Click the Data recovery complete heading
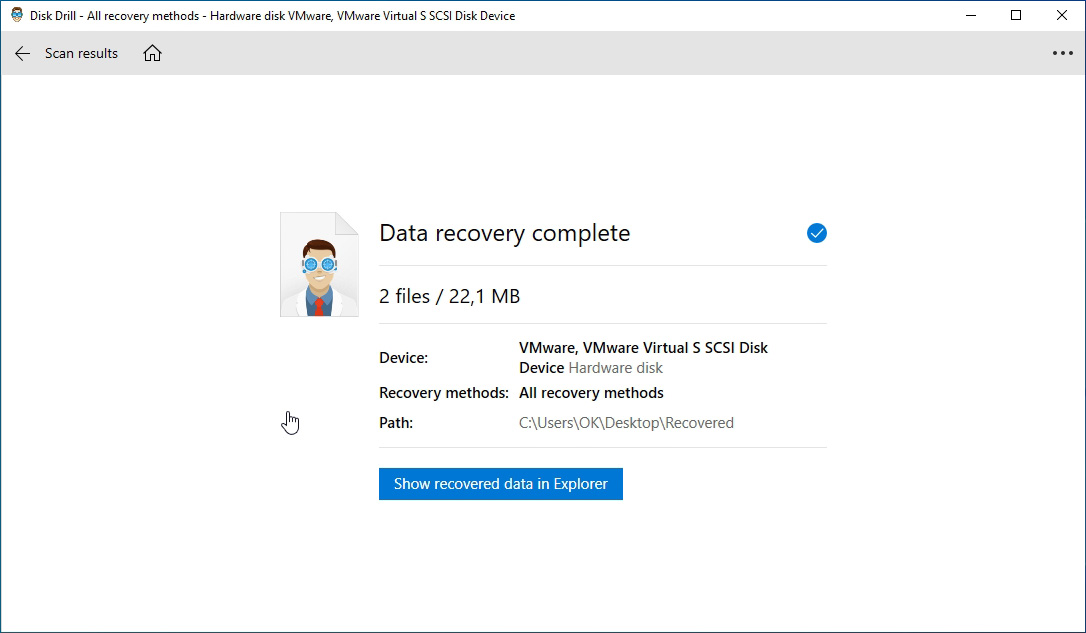The image size is (1086, 633). pos(504,233)
